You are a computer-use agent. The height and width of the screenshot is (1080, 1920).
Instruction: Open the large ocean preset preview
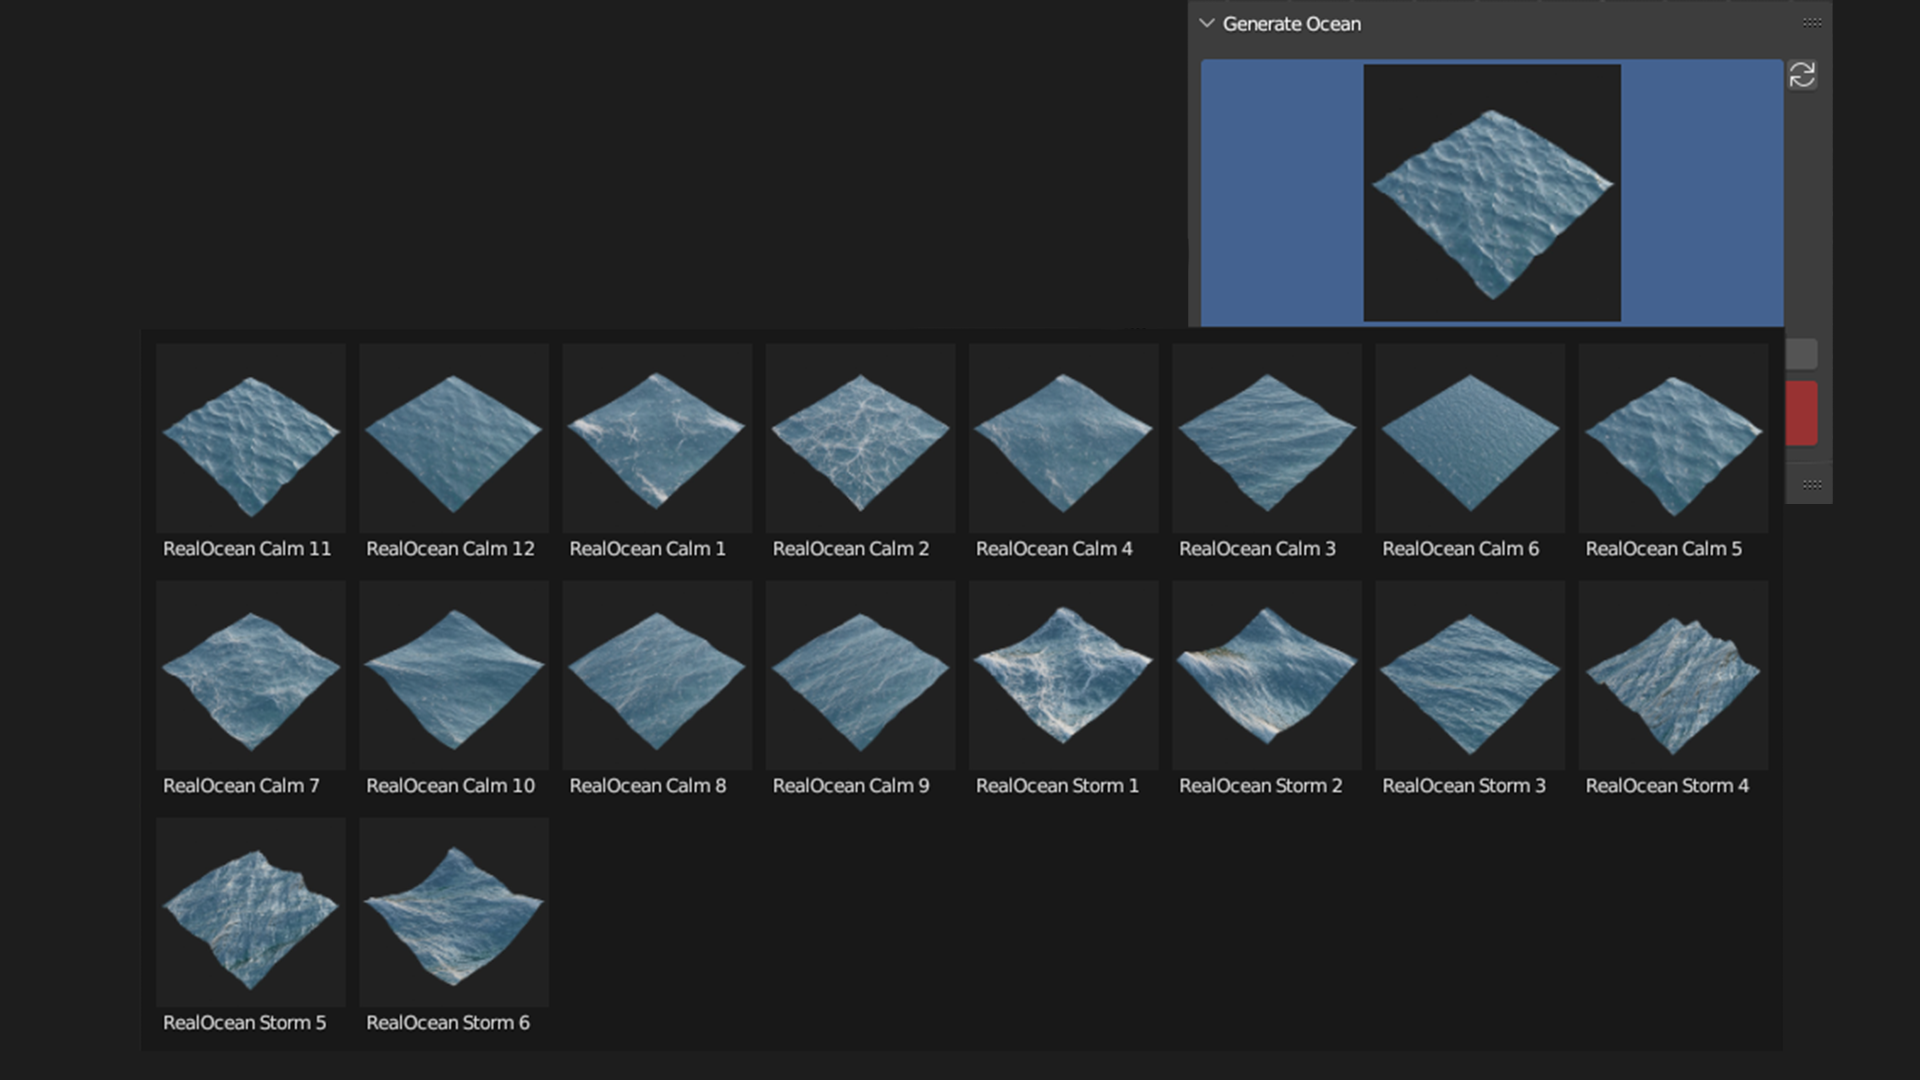coord(1492,193)
